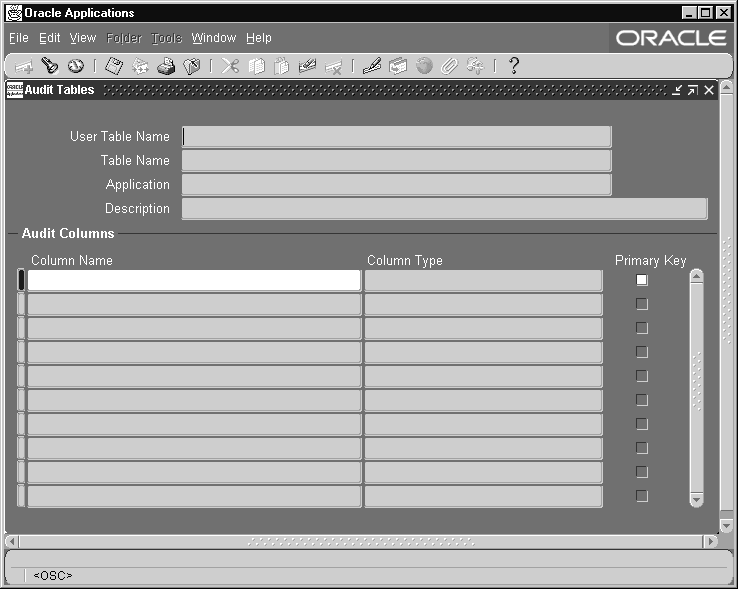
Task: Click the main window vertical scroll down arrow
Action: (x=726, y=525)
